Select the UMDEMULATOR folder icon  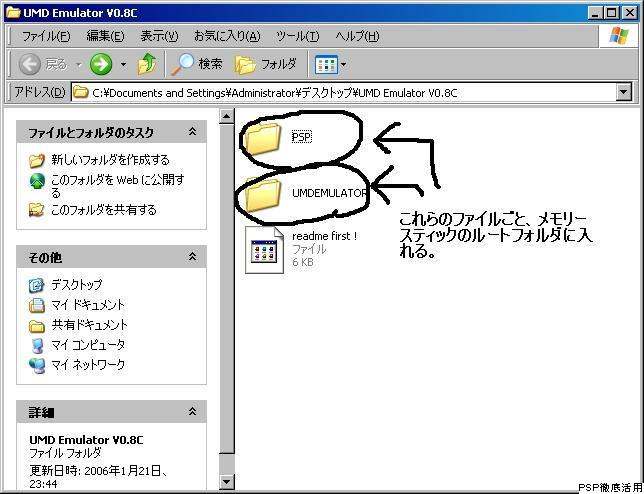tap(262, 195)
